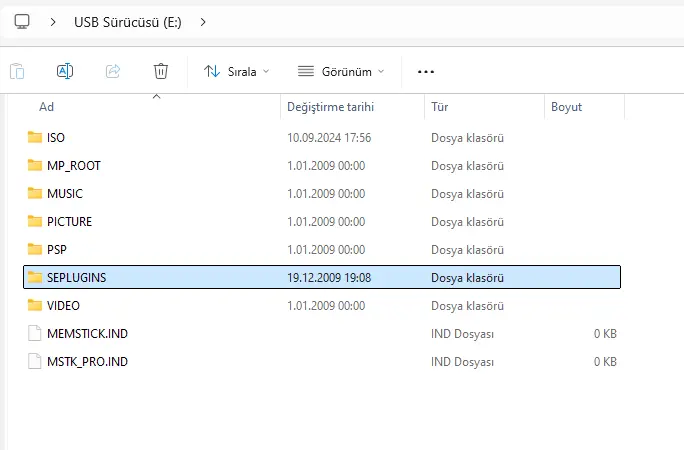Click the Paste clipboard icon
The height and width of the screenshot is (450, 684).
pos(17,71)
